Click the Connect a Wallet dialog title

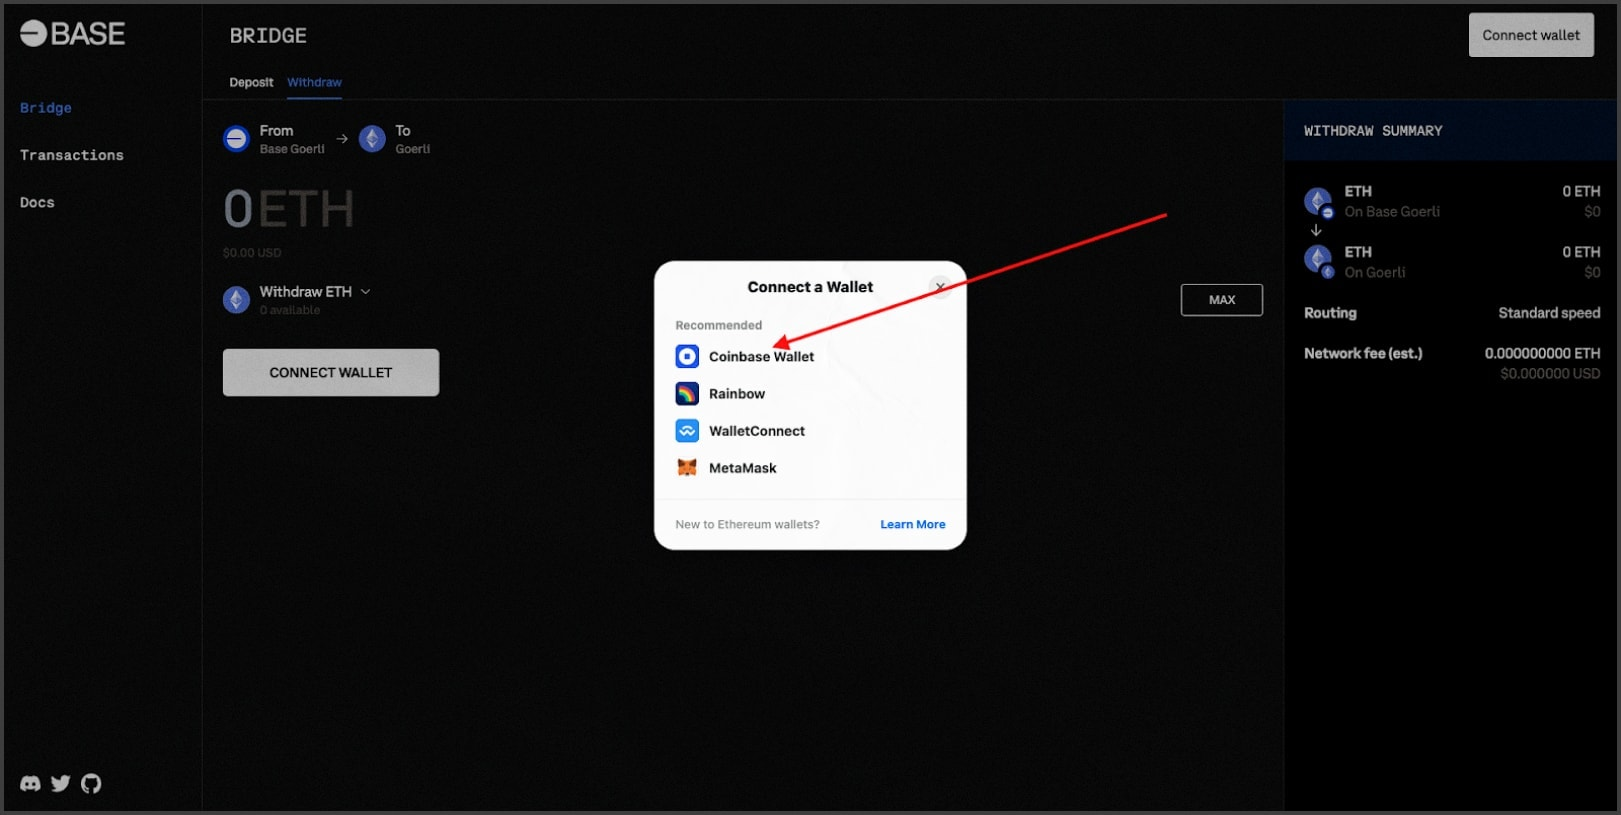810,287
